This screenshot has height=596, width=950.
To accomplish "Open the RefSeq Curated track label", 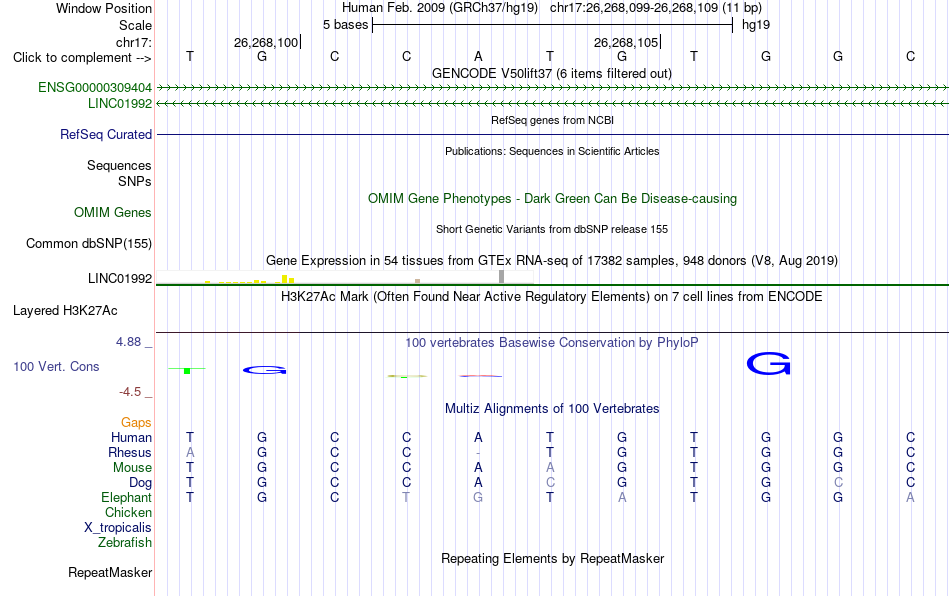I will 106,134.
